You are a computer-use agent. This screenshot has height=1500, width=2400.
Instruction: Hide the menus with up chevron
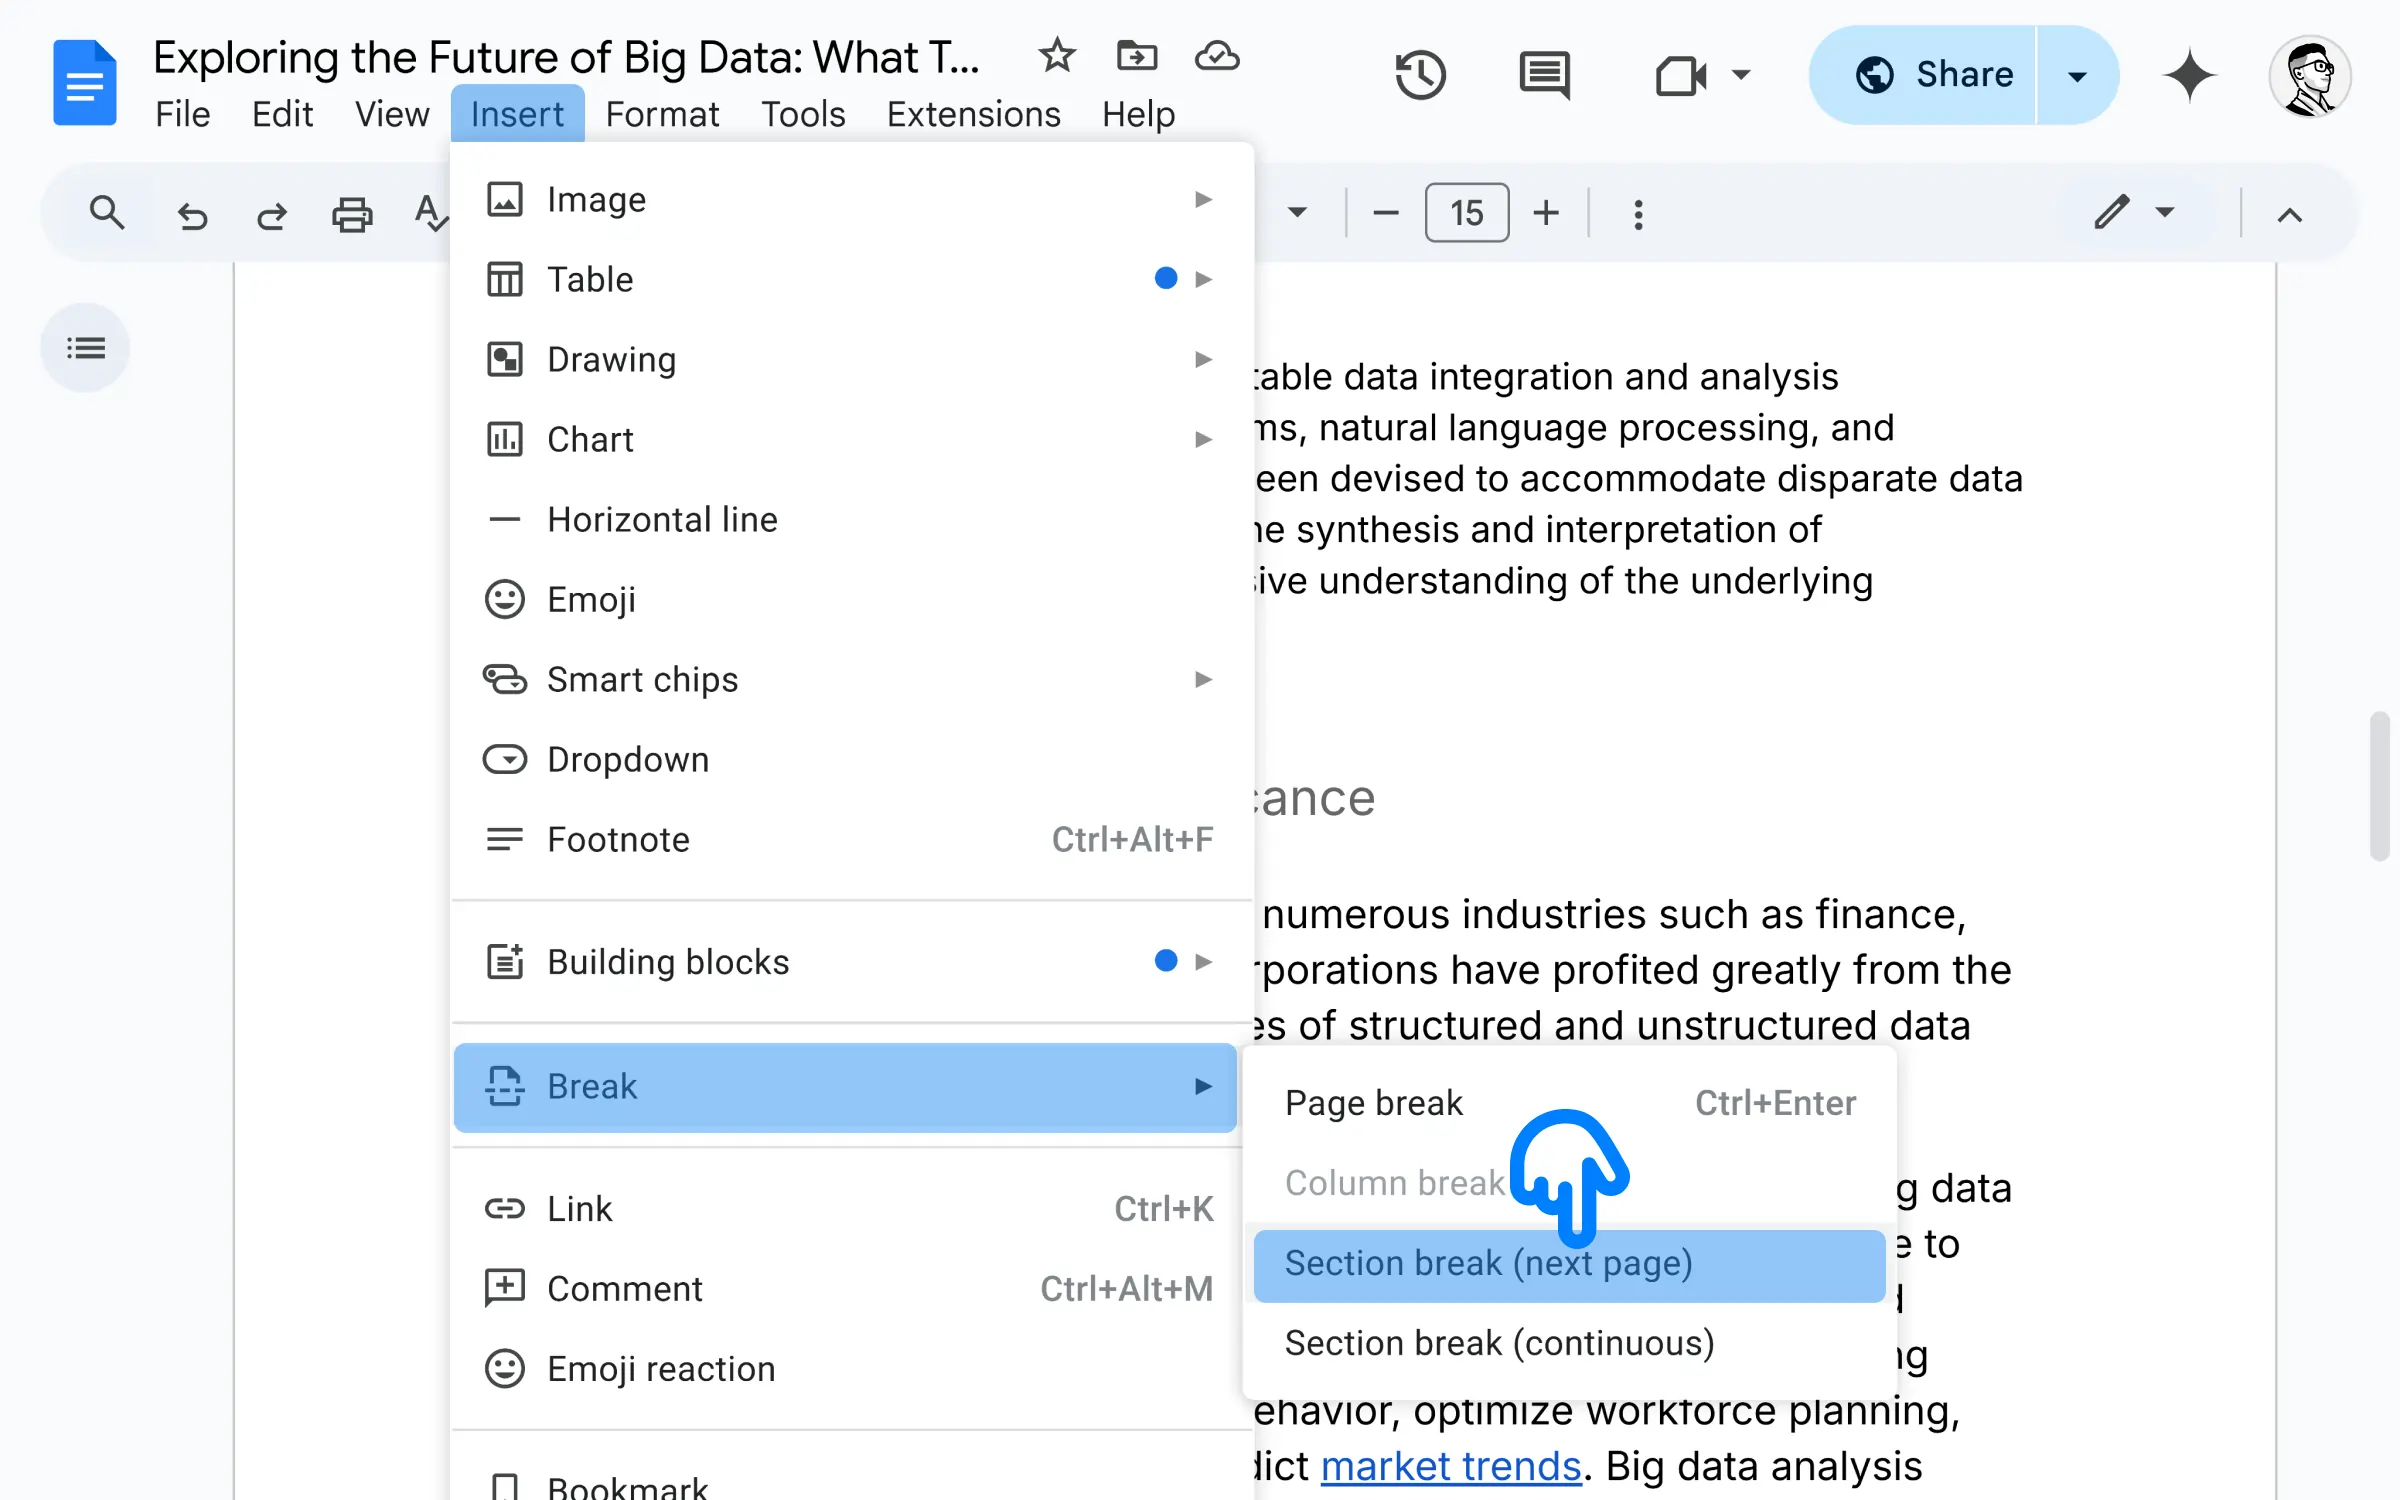point(2290,215)
